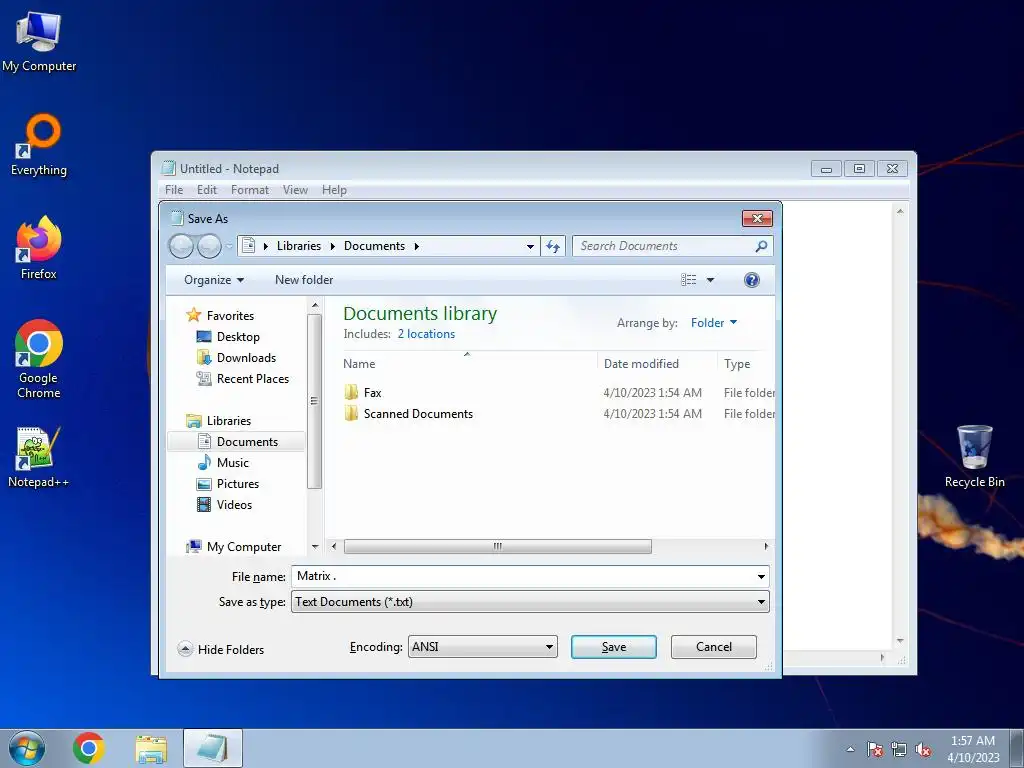Open the Encoding ANSI dropdown
1024x768 pixels.
pyautogui.click(x=483, y=647)
